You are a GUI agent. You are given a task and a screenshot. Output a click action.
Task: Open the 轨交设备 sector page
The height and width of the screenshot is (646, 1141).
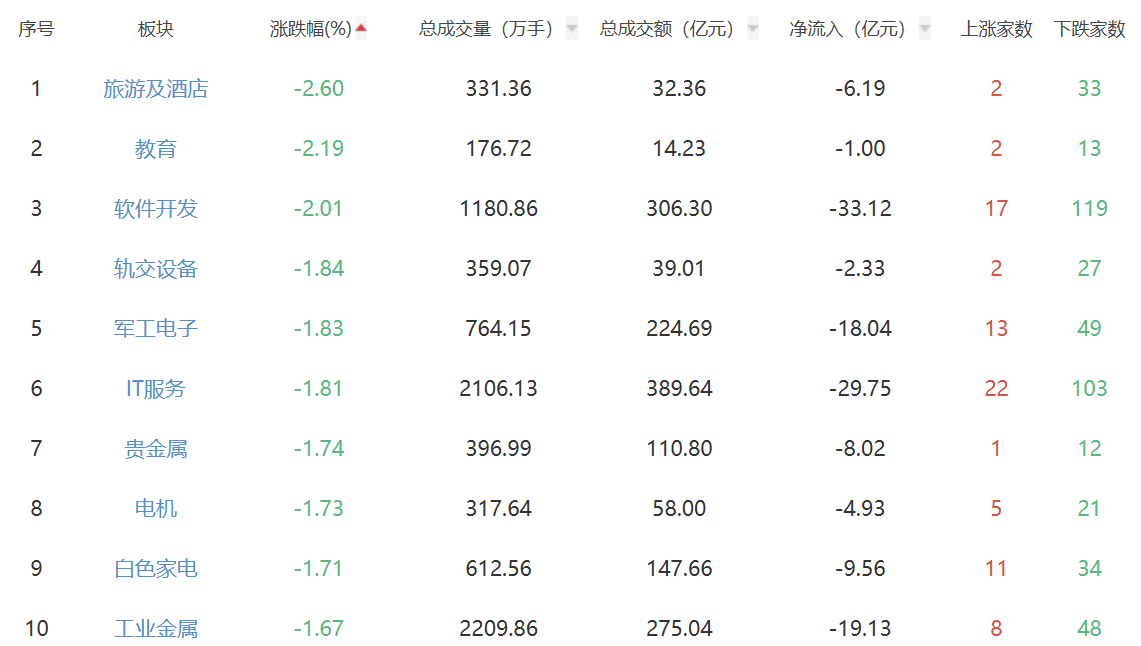(155, 269)
